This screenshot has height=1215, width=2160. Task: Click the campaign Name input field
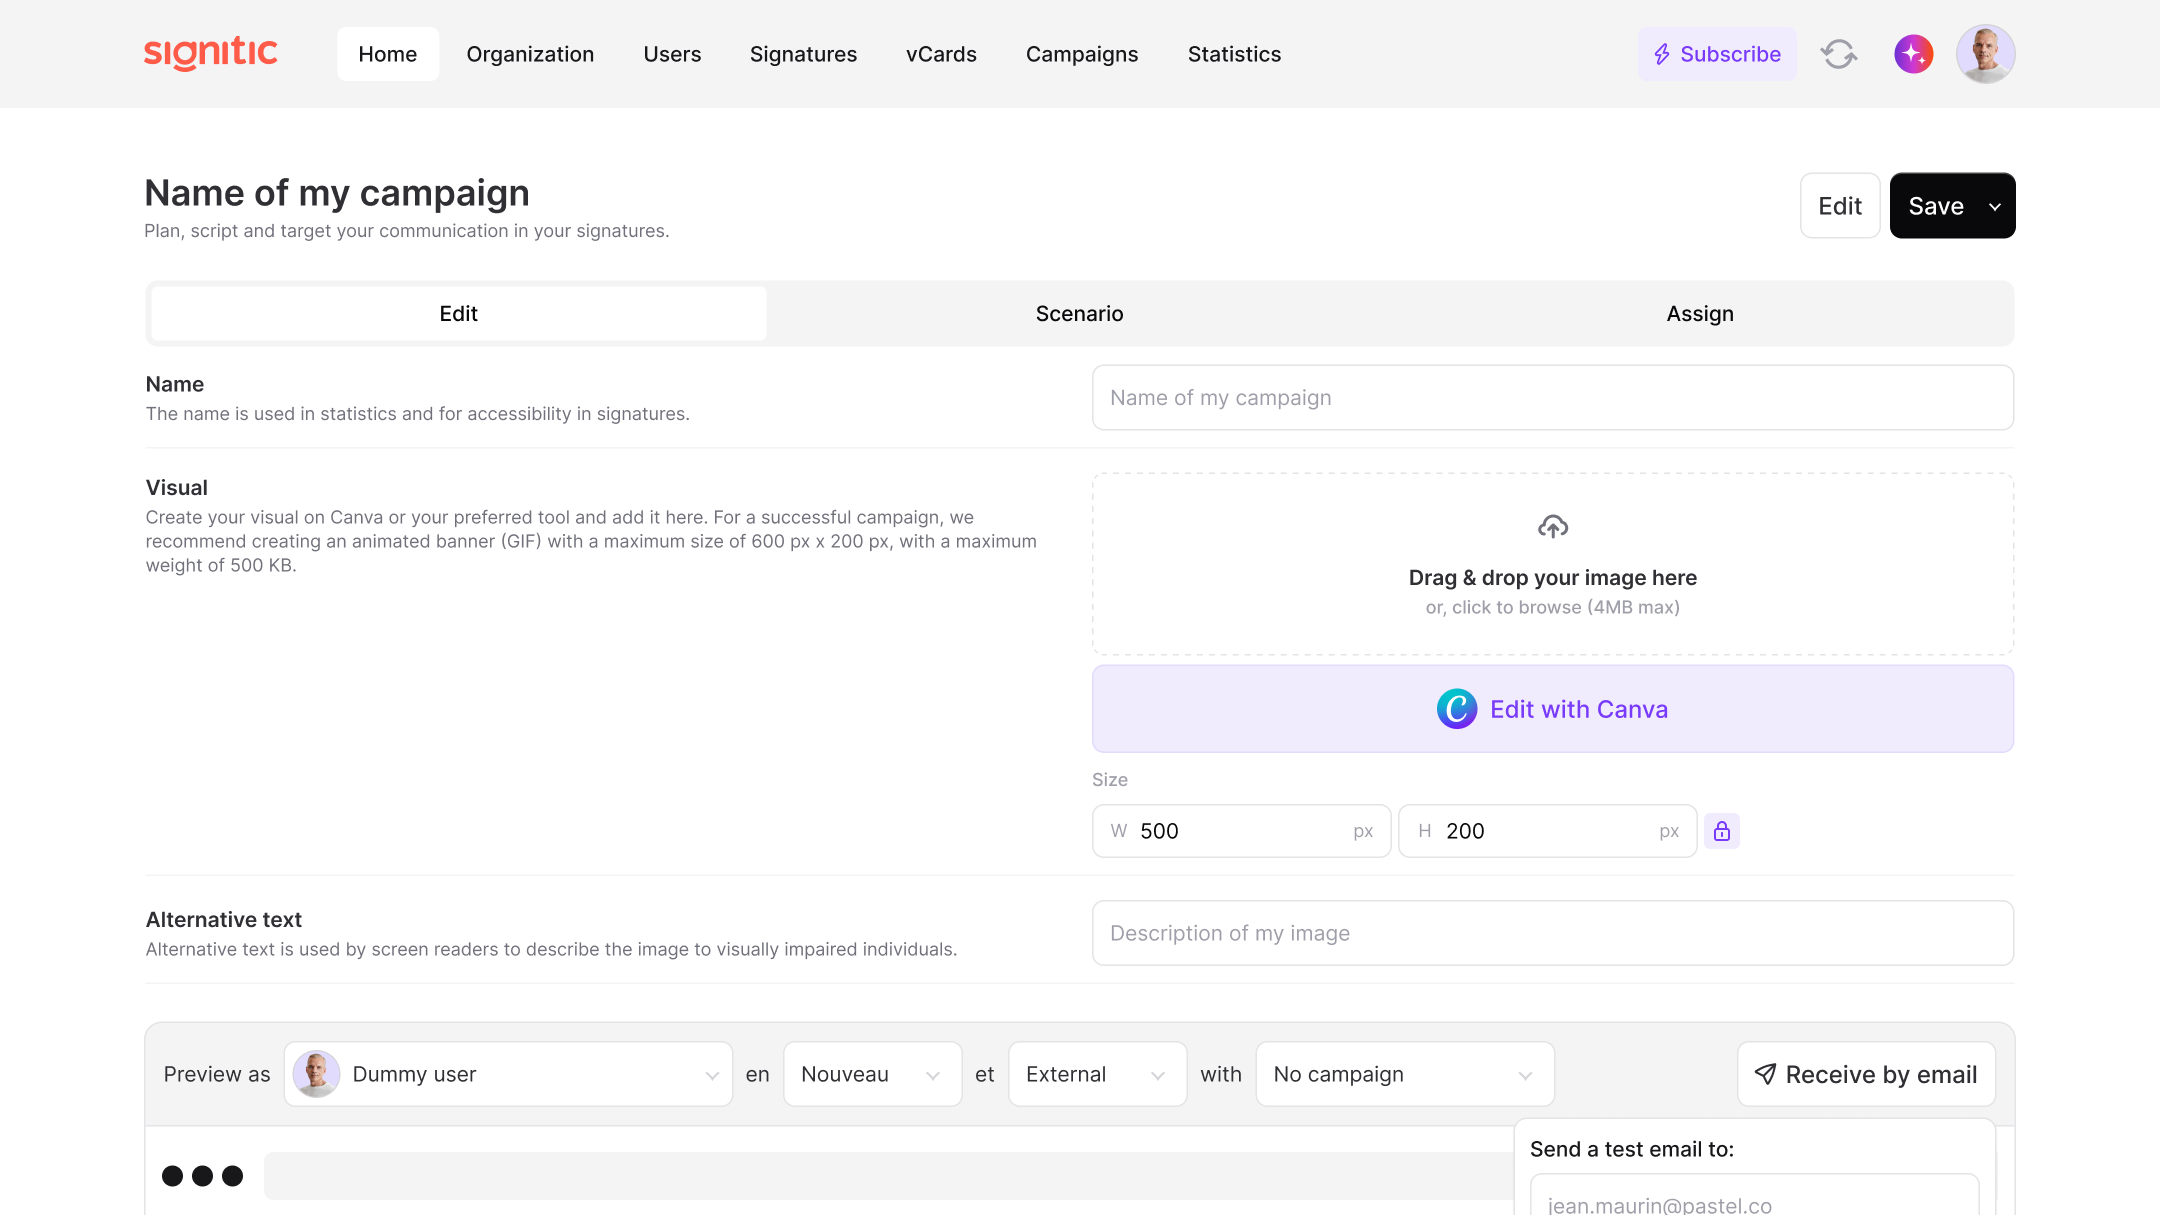click(1553, 398)
